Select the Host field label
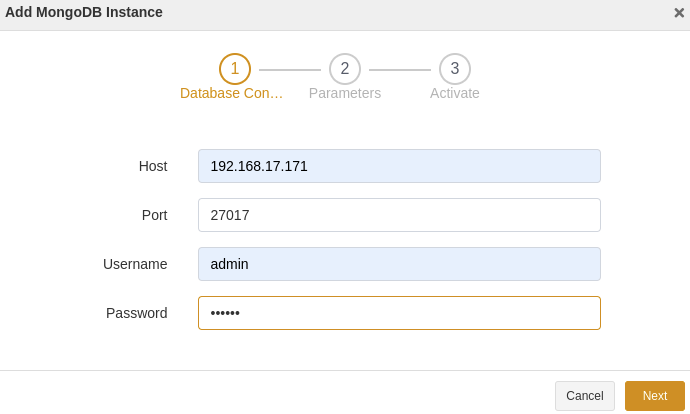 pos(153,166)
